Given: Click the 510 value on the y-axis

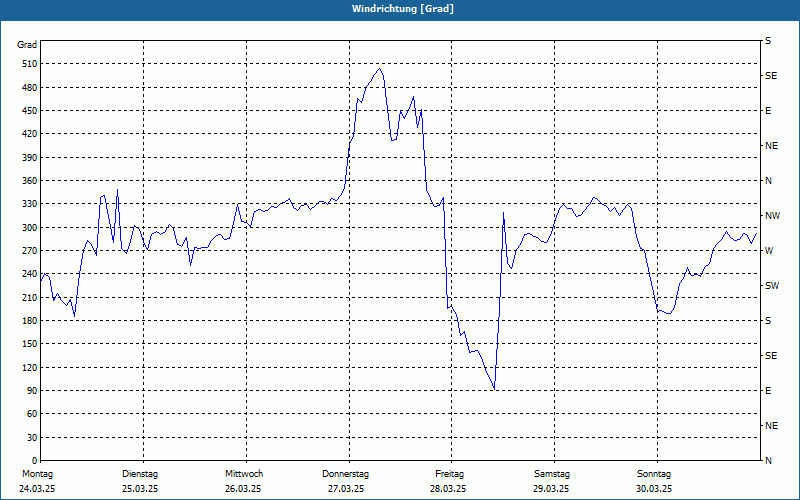Looking at the screenshot, I should point(30,64).
